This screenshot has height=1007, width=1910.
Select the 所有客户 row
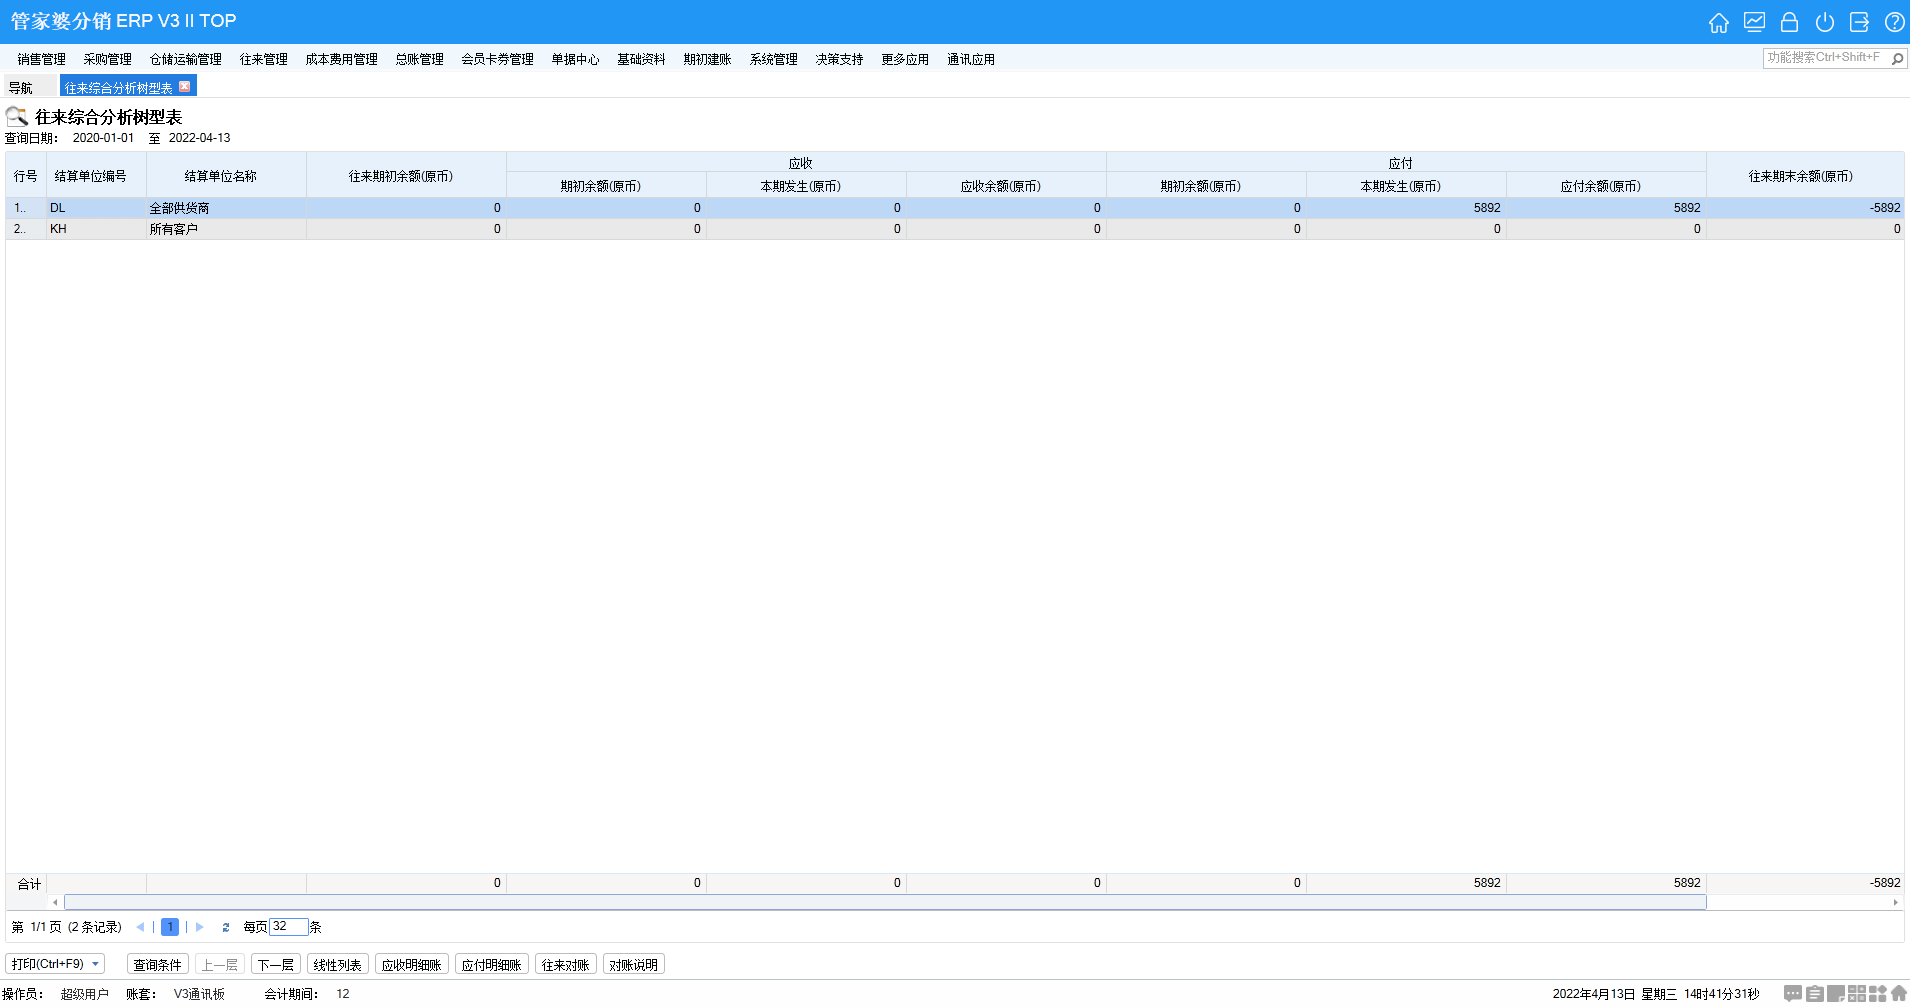(x=955, y=229)
